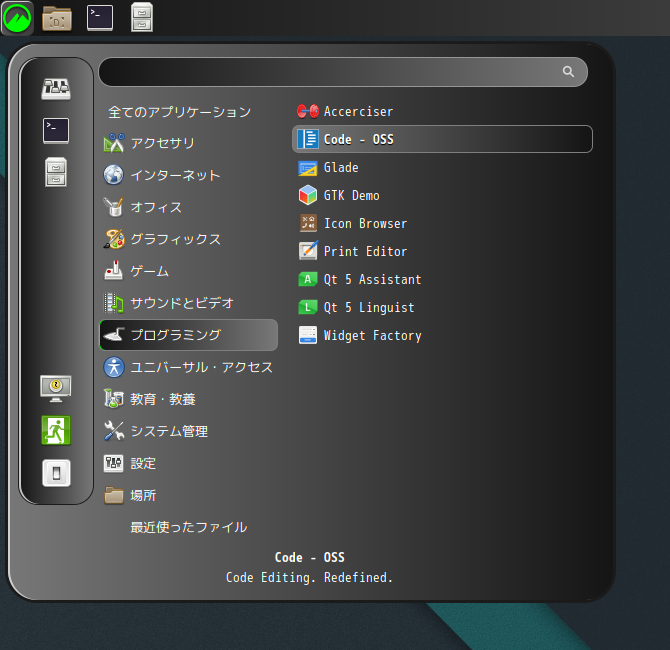
Task: Launch Qt 5 Linguist
Action: (x=442, y=307)
